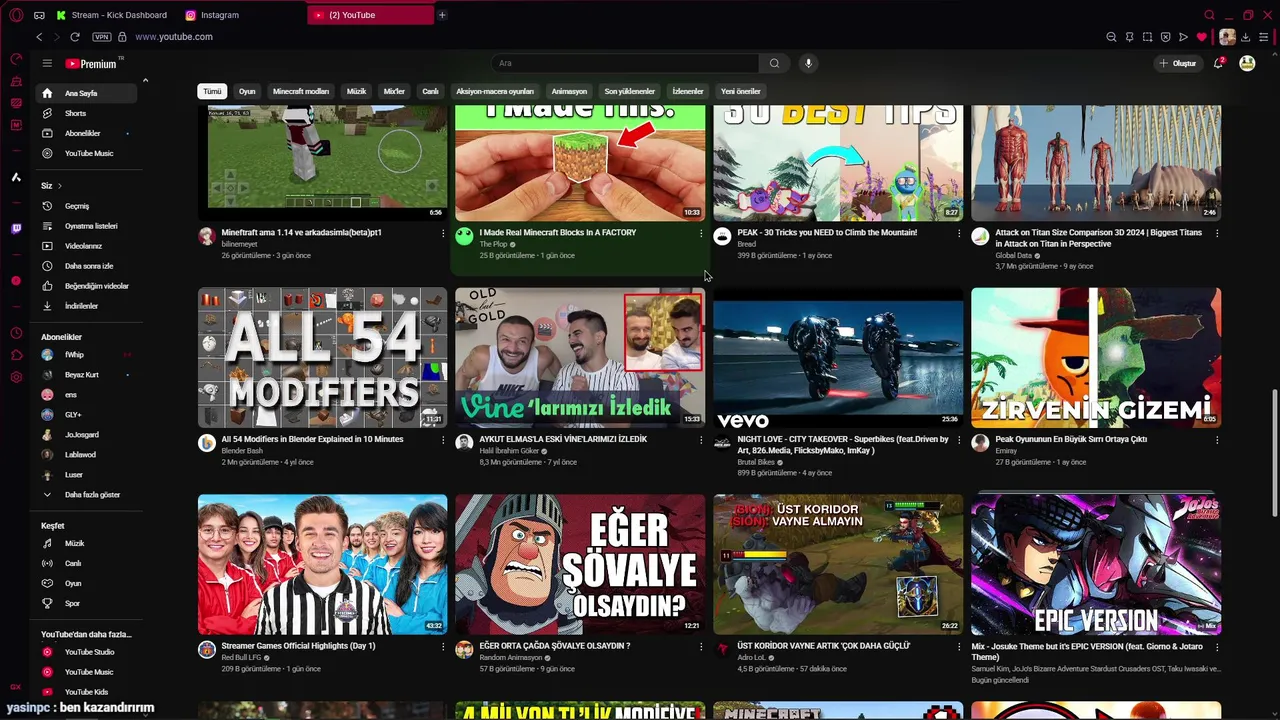The width and height of the screenshot is (1280, 720).
Task: Open the YouTube account avatar menu
Action: 1247,63
